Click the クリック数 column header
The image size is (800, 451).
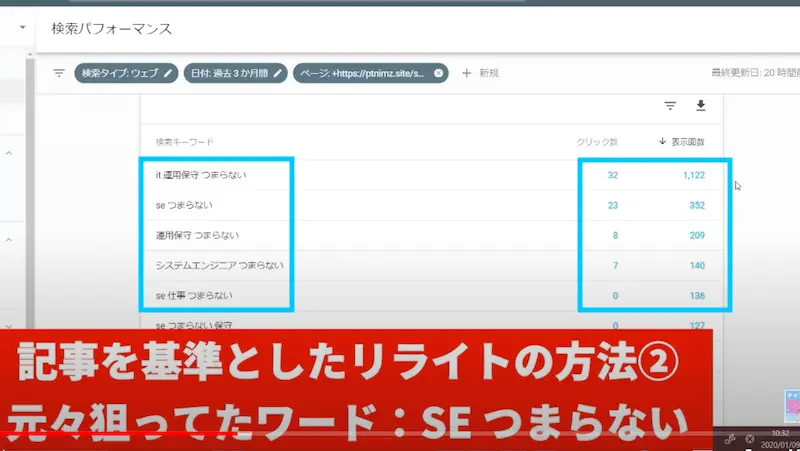tap(597, 142)
